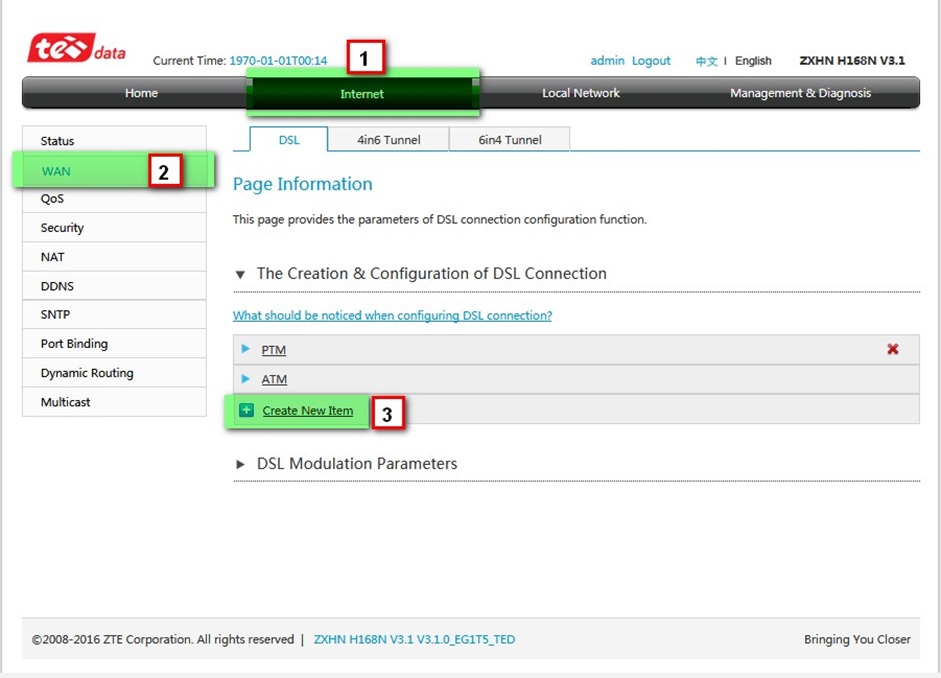Image resolution: width=941 pixels, height=678 pixels.
Task: Expand the ATM connection arrow
Action: [x=247, y=379]
